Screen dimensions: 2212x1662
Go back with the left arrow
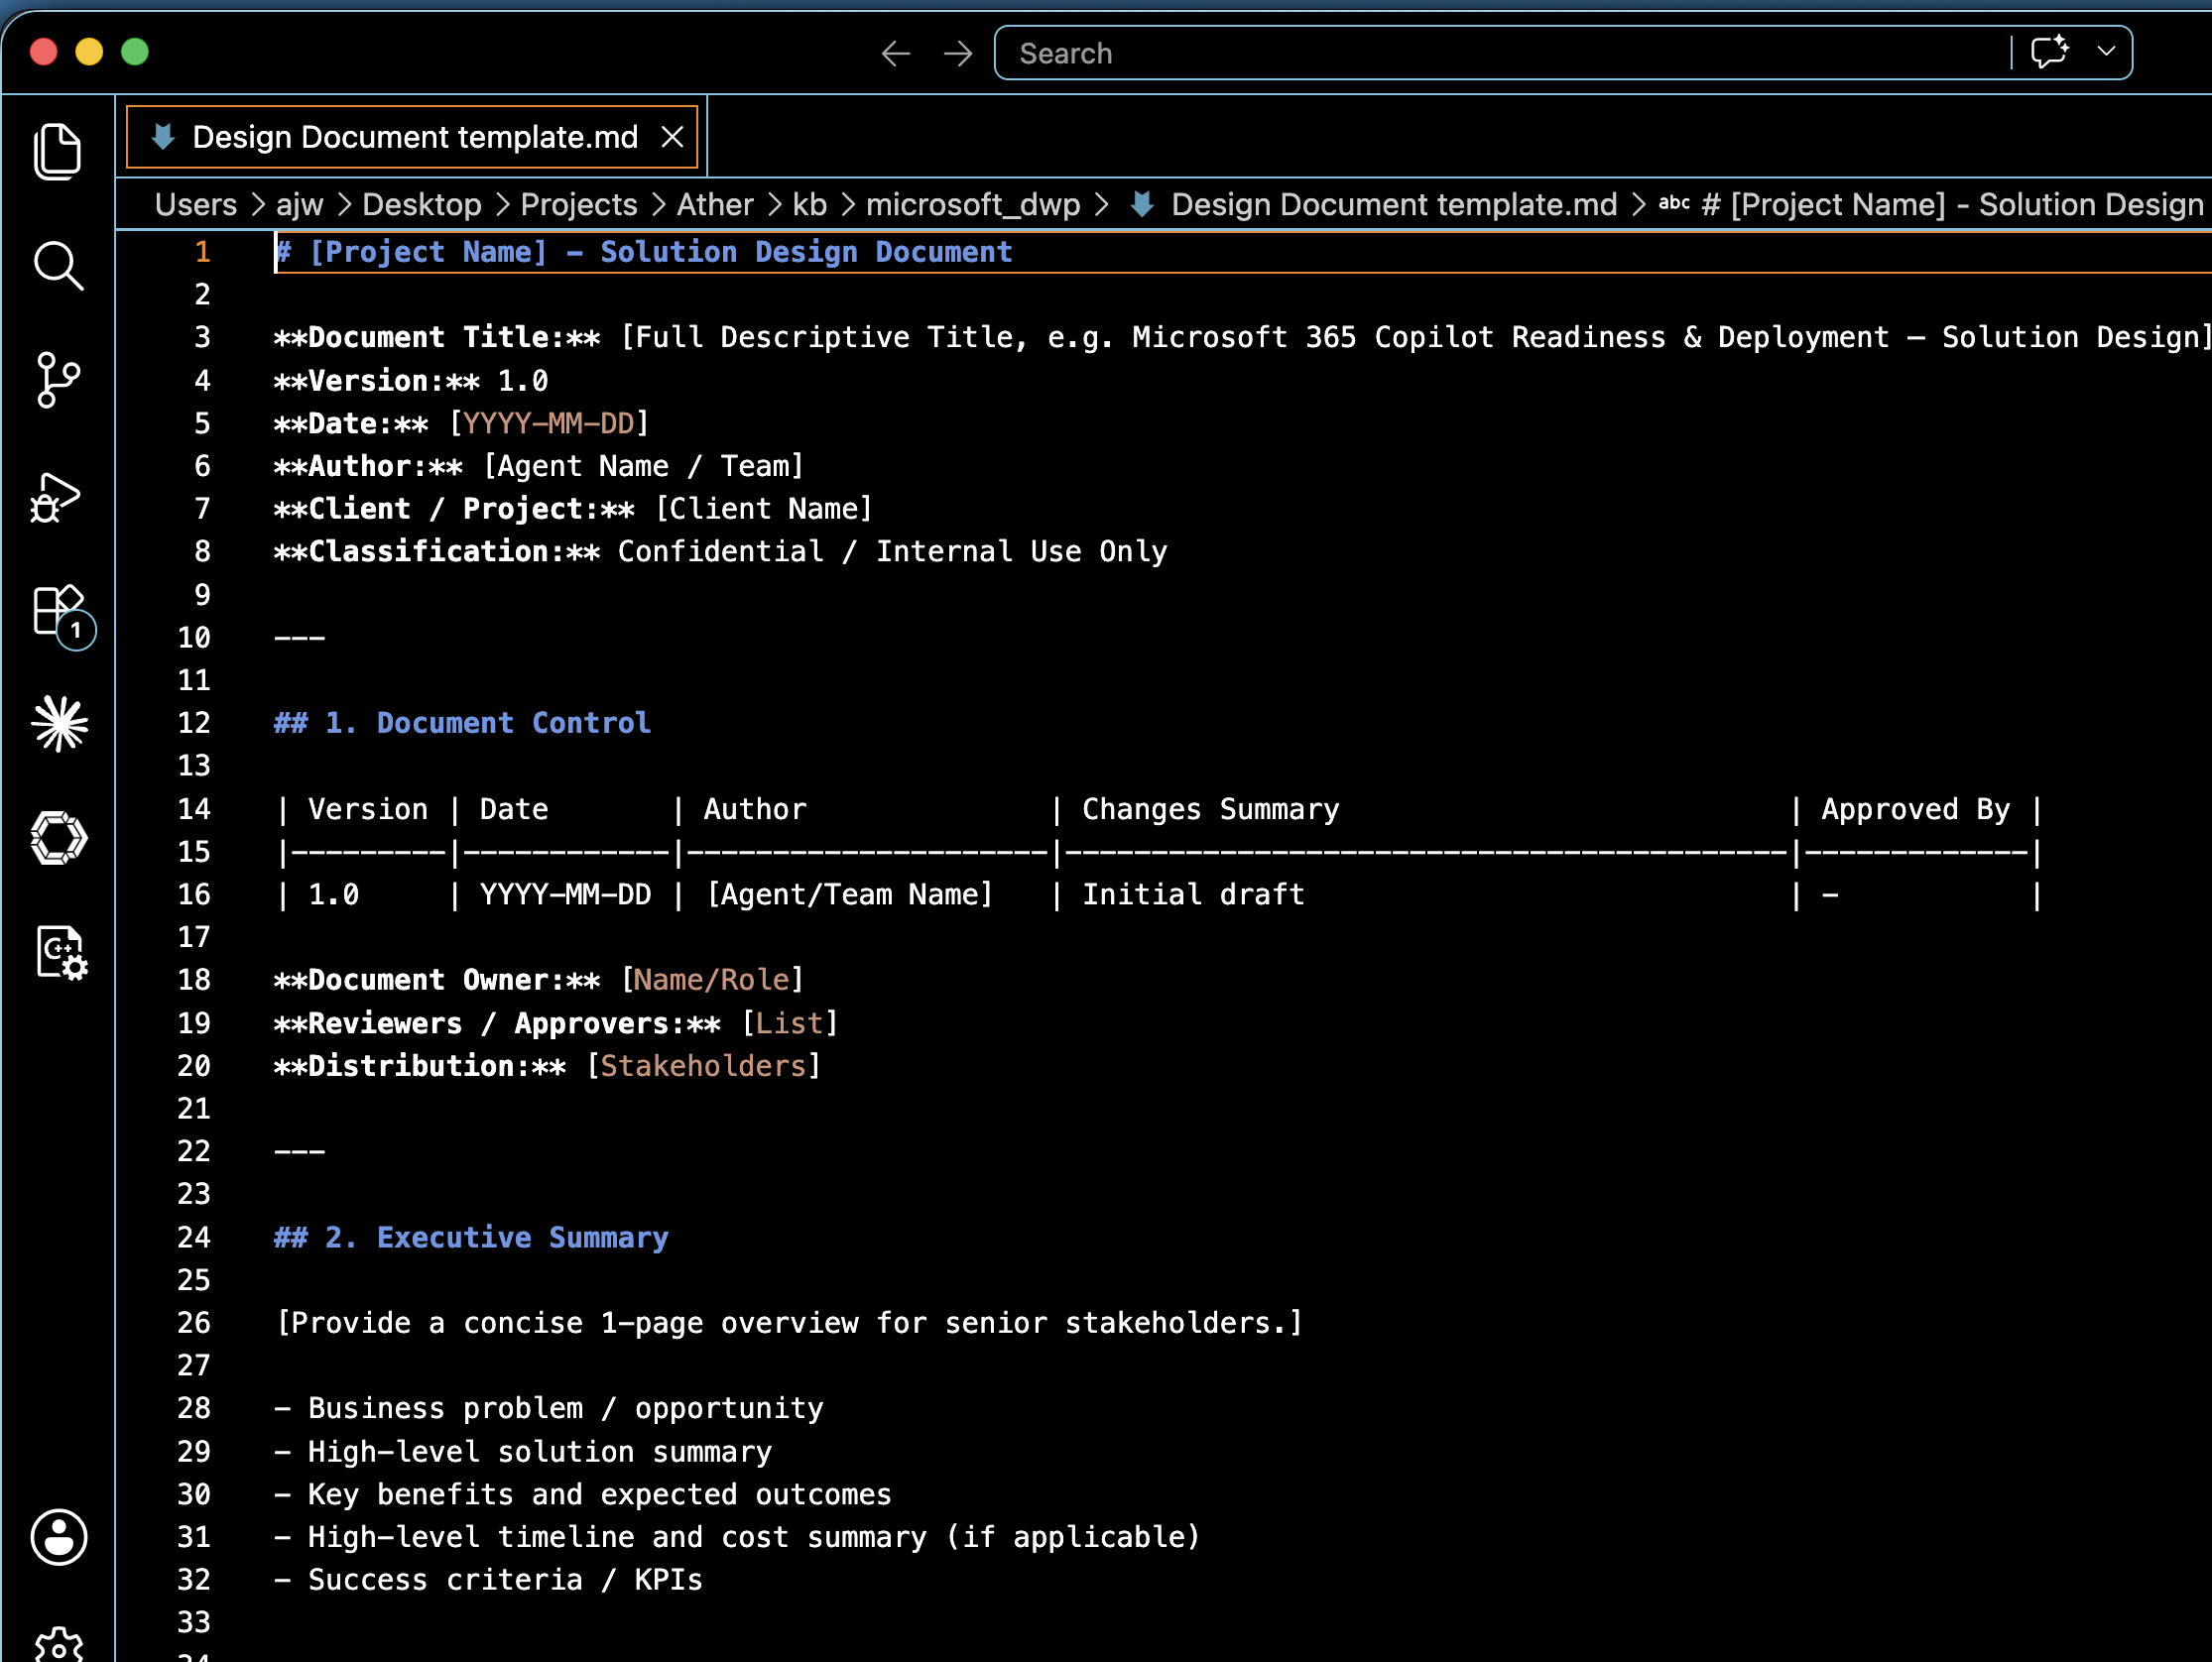click(895, 53)
